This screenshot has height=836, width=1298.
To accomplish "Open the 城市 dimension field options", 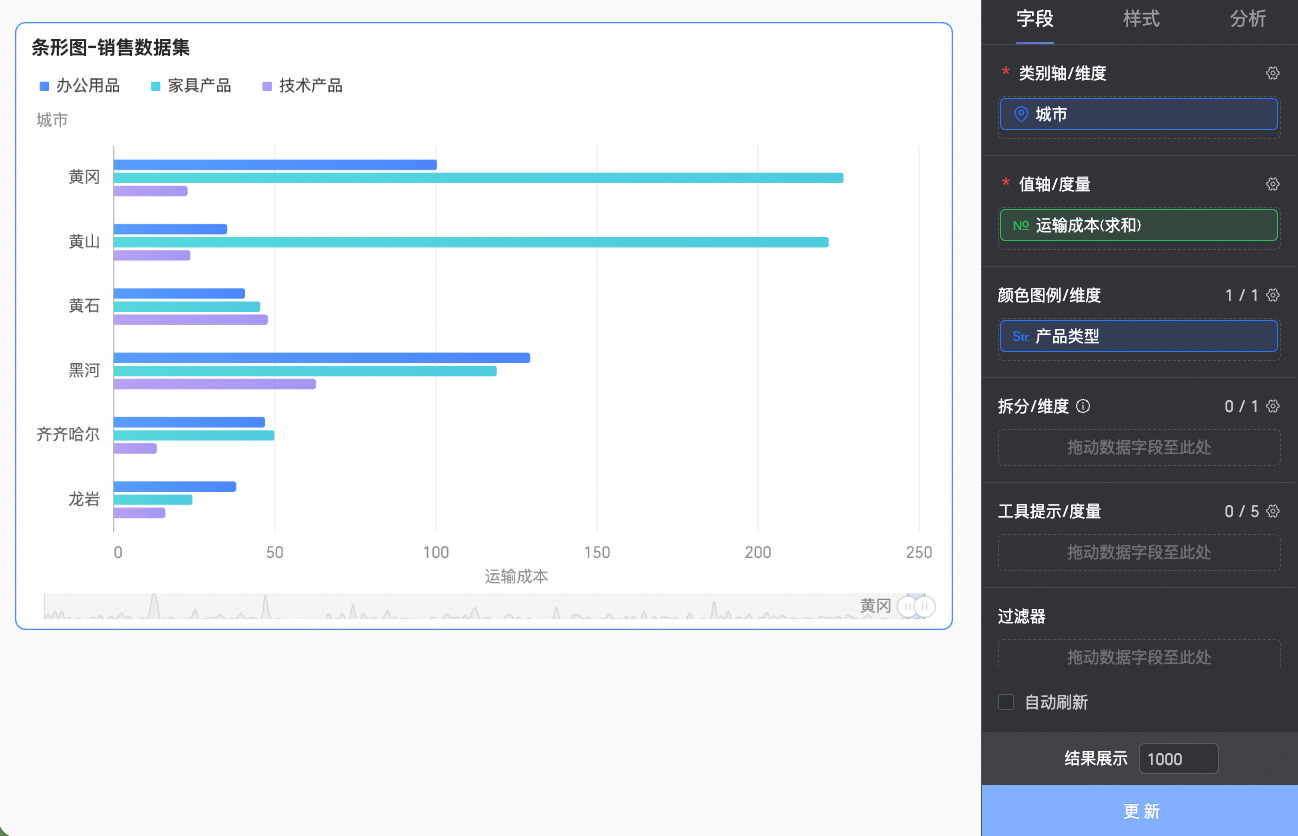I will click(1138, 115).
